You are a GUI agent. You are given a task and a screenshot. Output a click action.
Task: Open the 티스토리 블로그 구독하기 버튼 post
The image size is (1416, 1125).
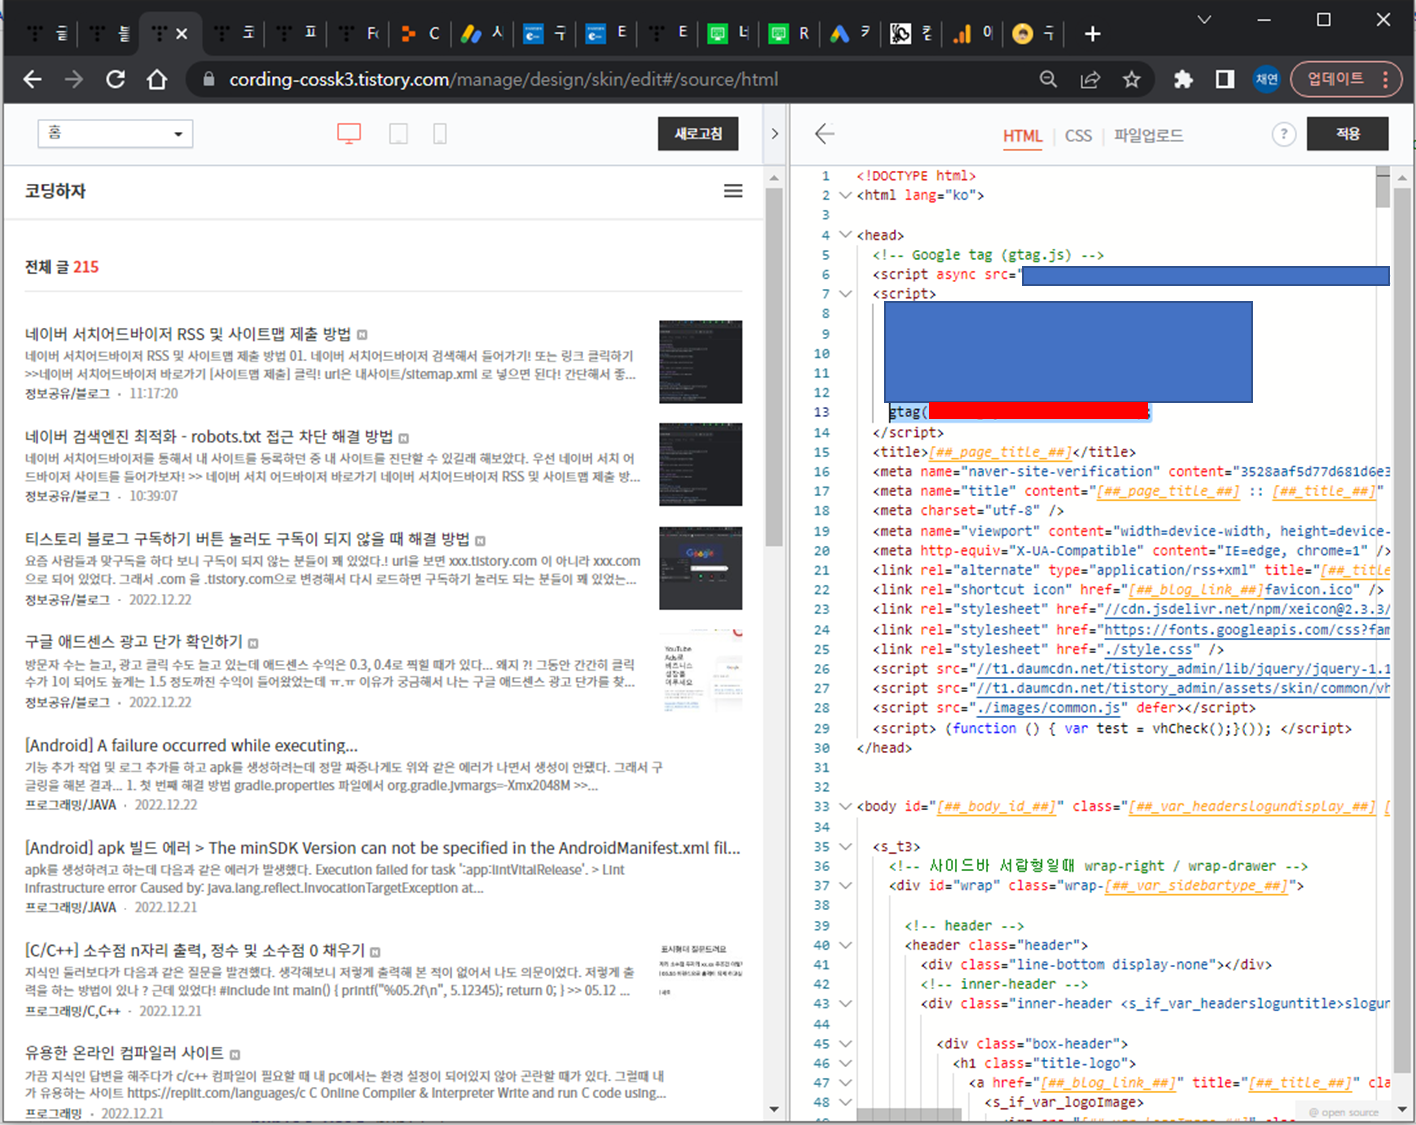point(247,539)
